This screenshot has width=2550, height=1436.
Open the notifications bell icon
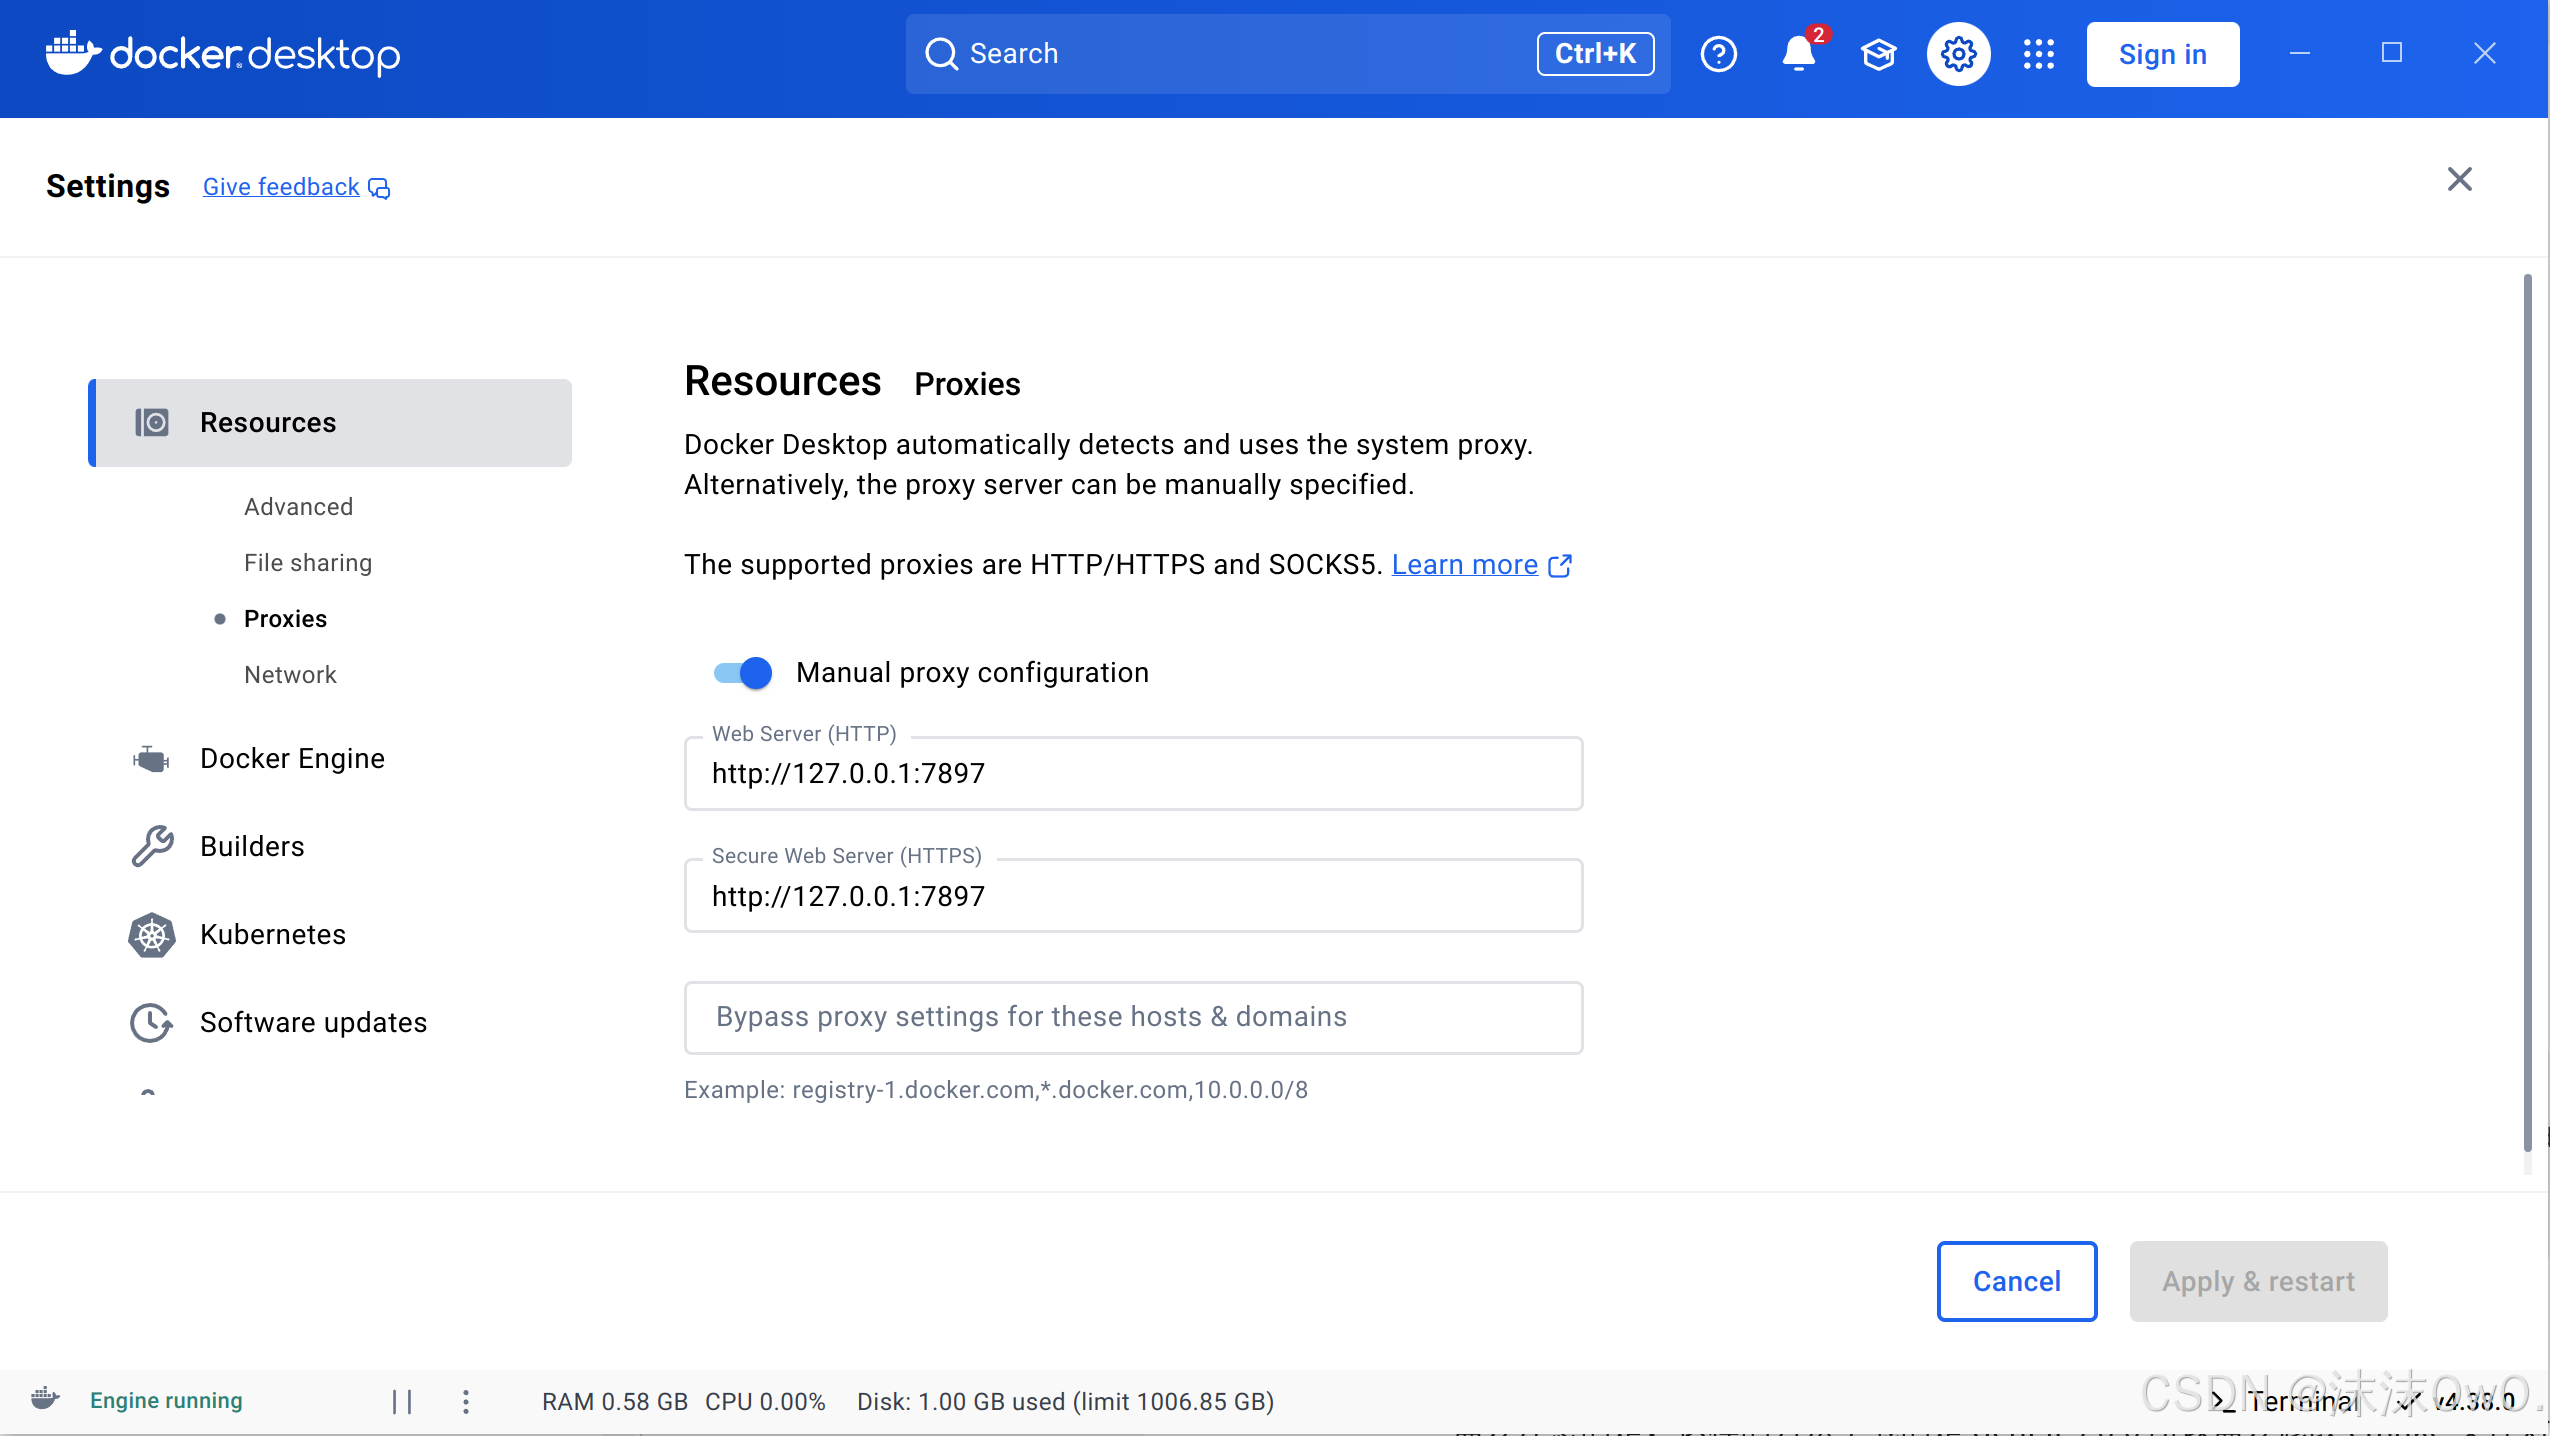(x=1799, y=54)
